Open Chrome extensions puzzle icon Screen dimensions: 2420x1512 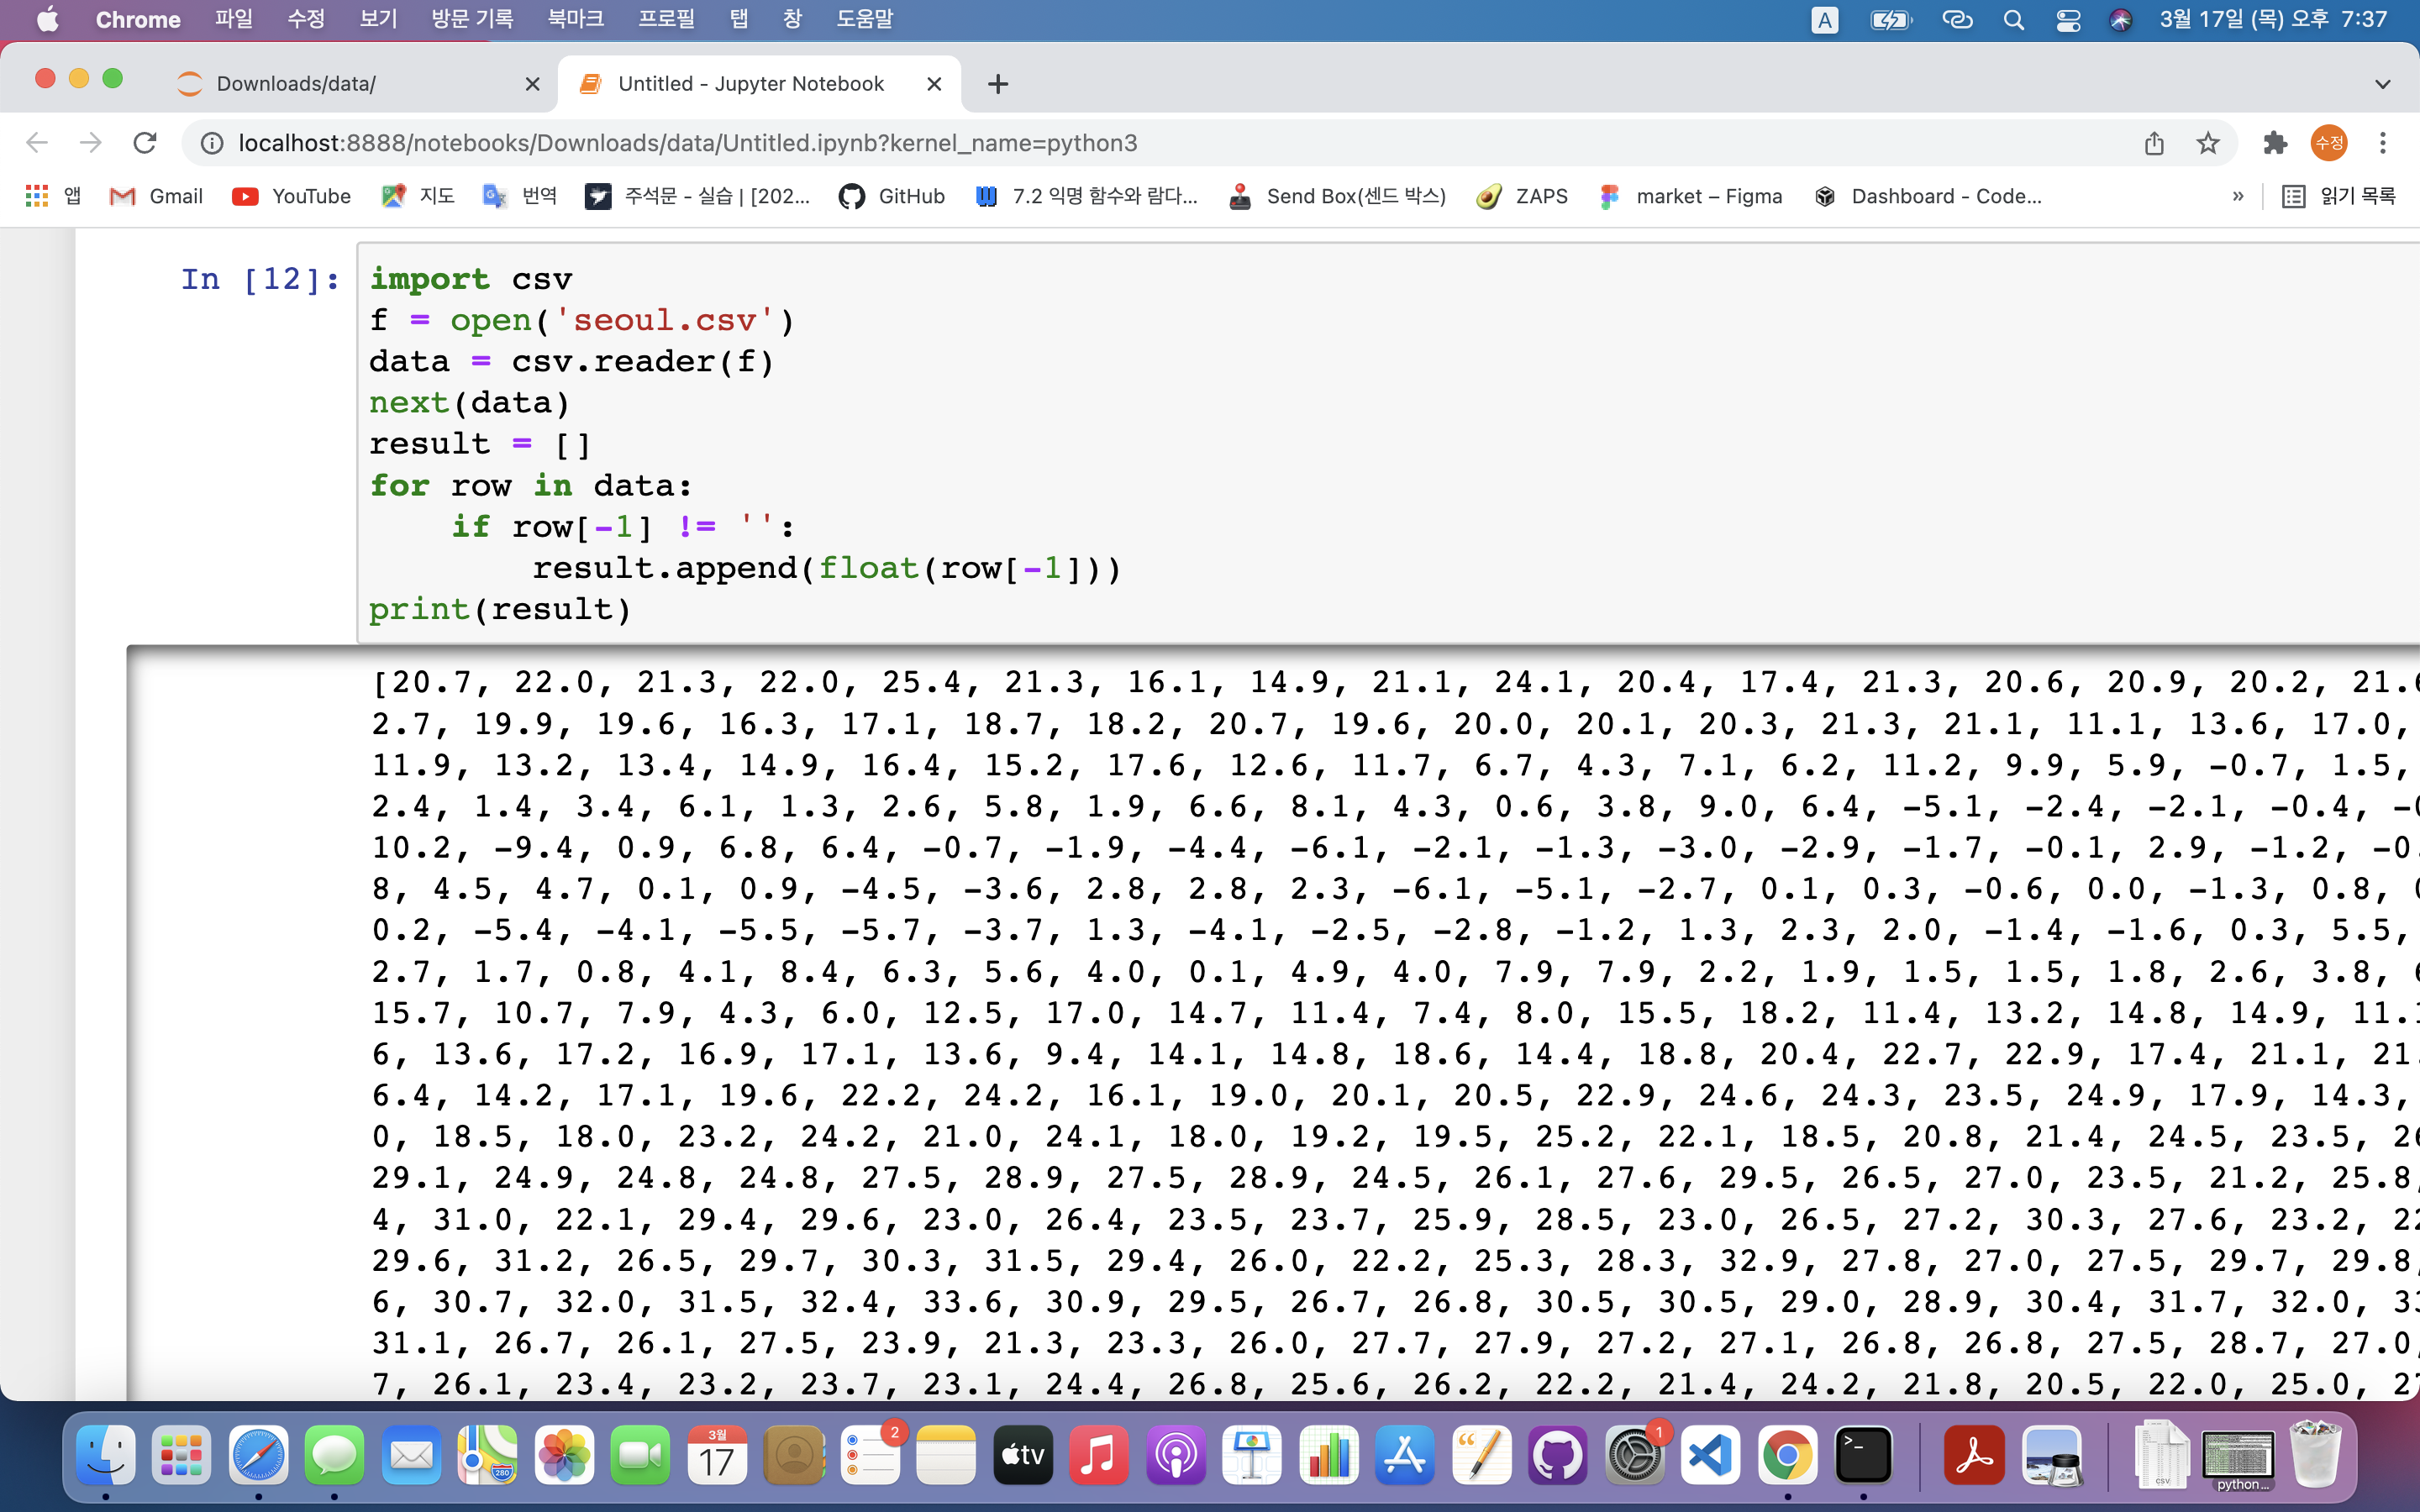pos(2275,143)
